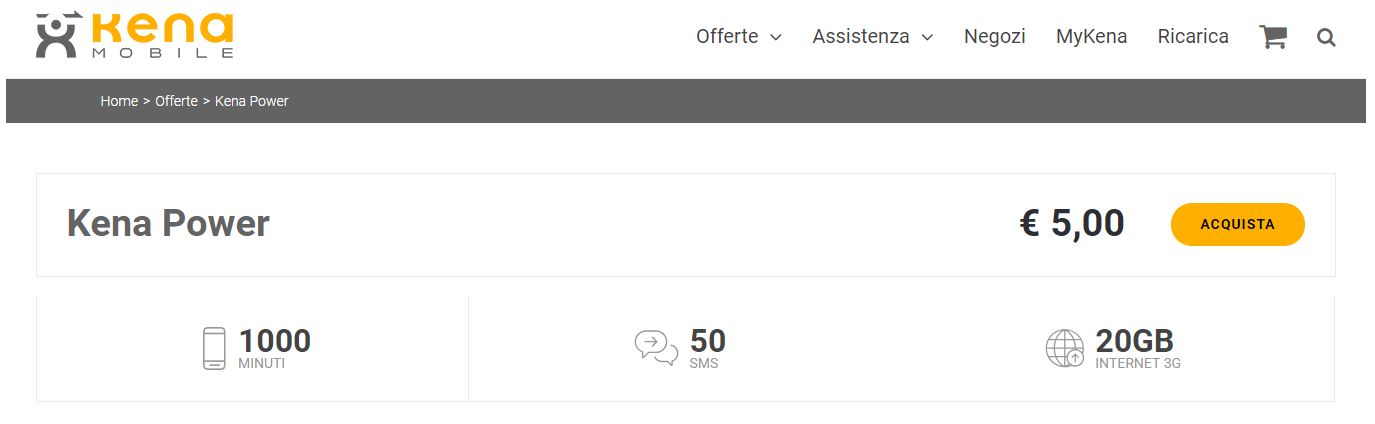Screen dimensions: 1375x424
Task: Expand the Offerte dropdown chevron
Action: (x=776, y=38)
